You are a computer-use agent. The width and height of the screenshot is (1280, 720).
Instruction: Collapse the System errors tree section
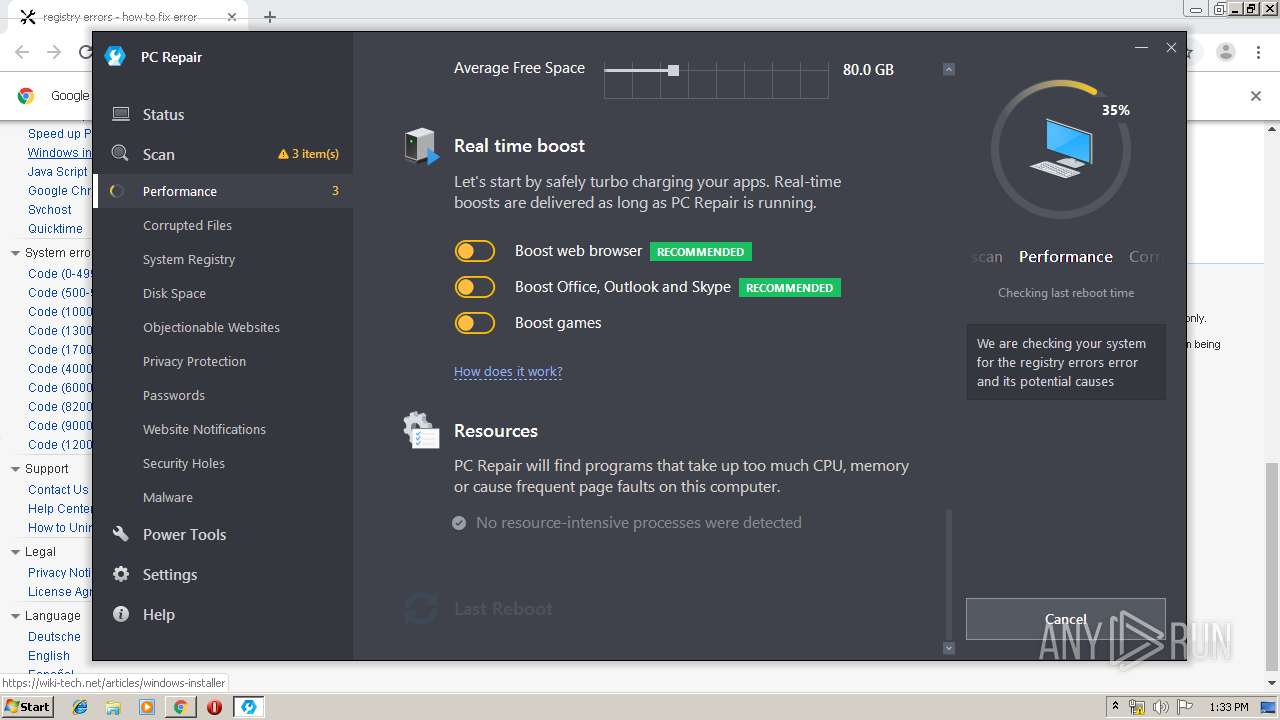[x=15, y=253]
